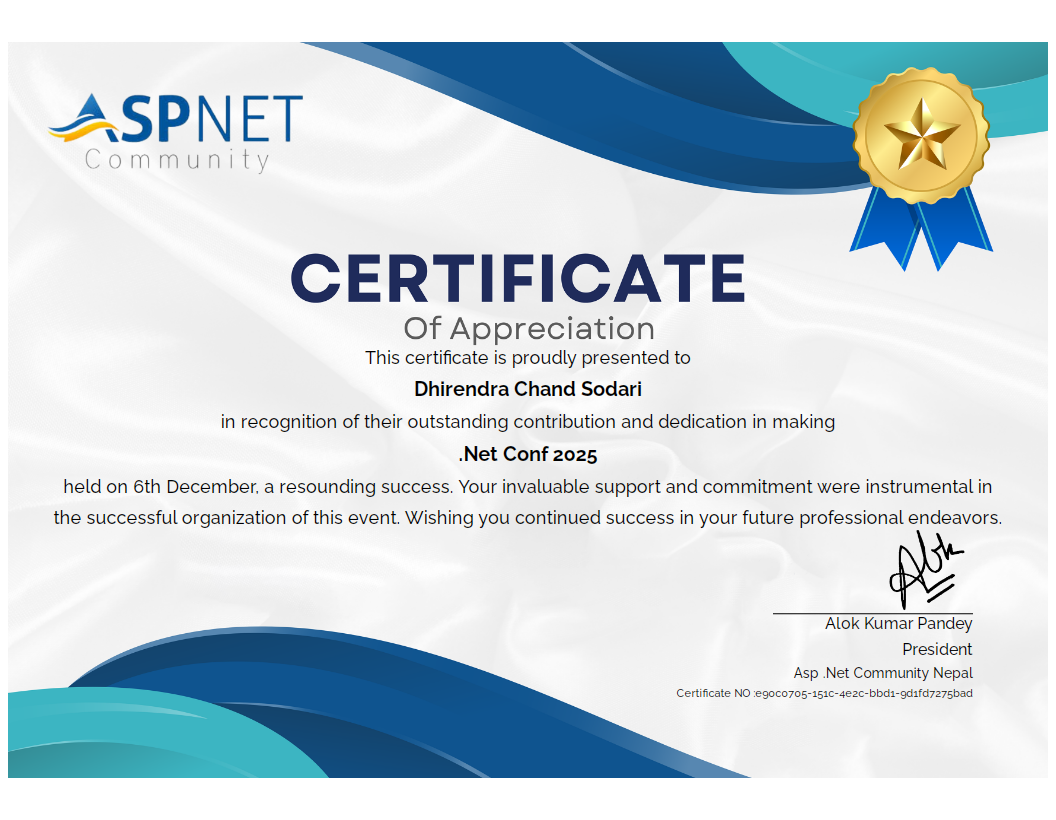Click the in recognition of contribution line
Viewport: 1056px width, 820px height.
pyautogui.click(x=528, y=422)
